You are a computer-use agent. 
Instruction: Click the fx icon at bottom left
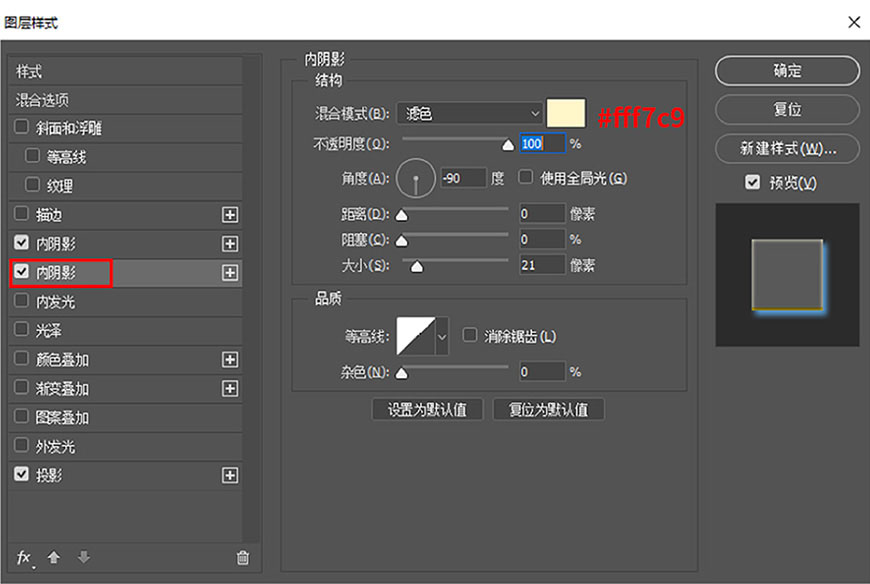click(x=22, y=559)
